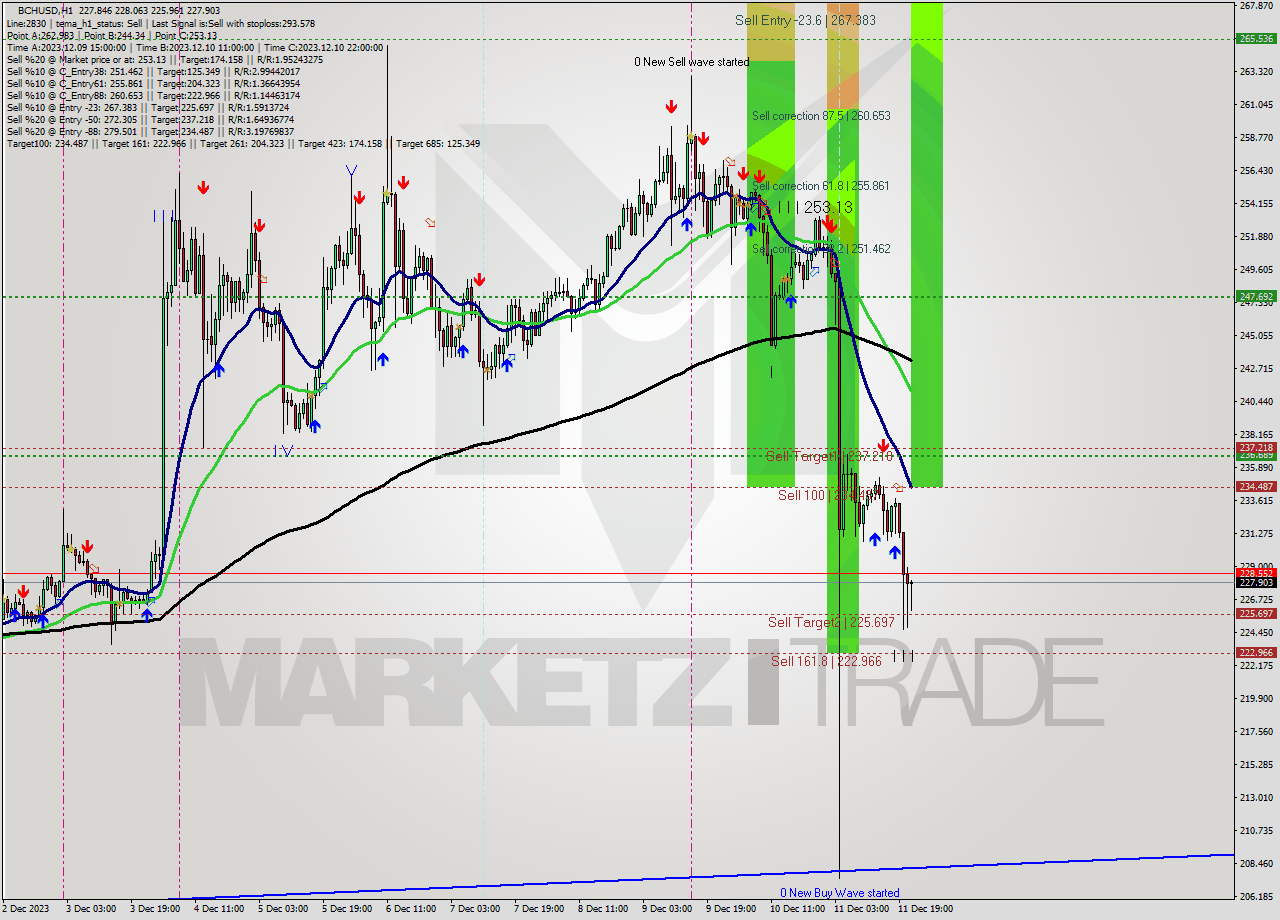Click the '10 Dec 11:00' time axis label
This screenshot has height=920, width=1280.
click(797, 909)
